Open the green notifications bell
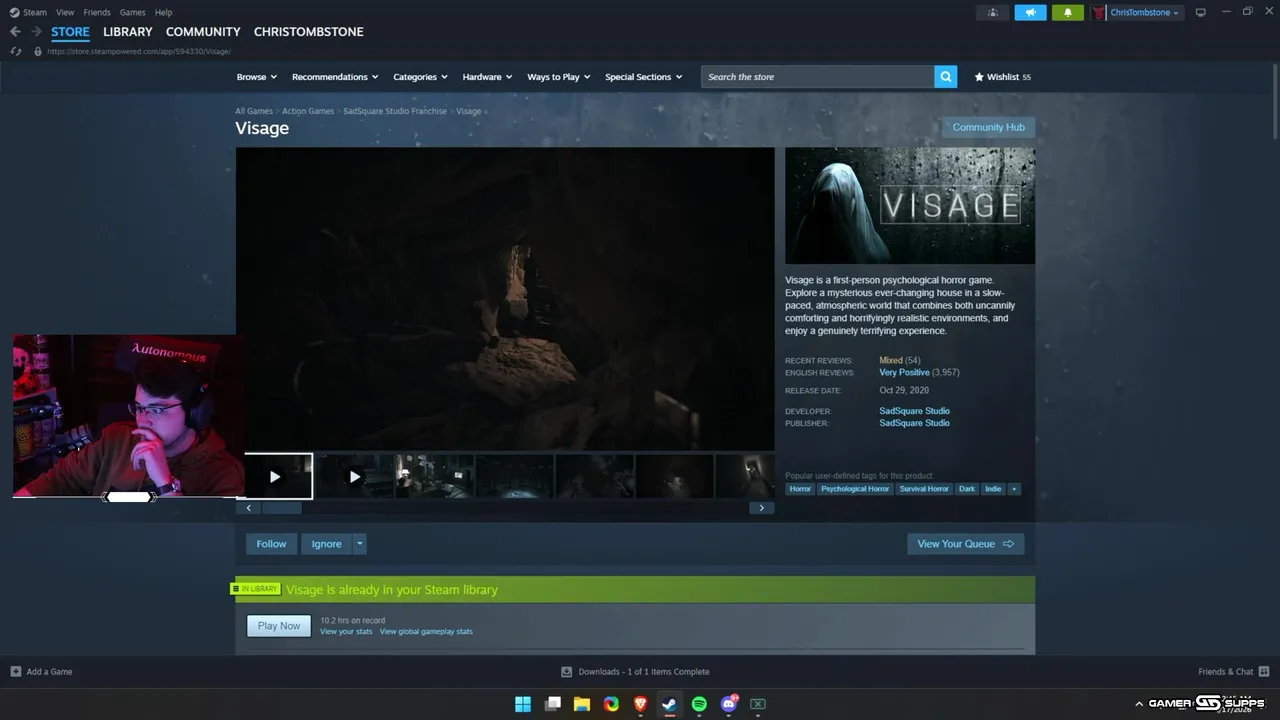The image size is (1280, 720). point(1068,13)
